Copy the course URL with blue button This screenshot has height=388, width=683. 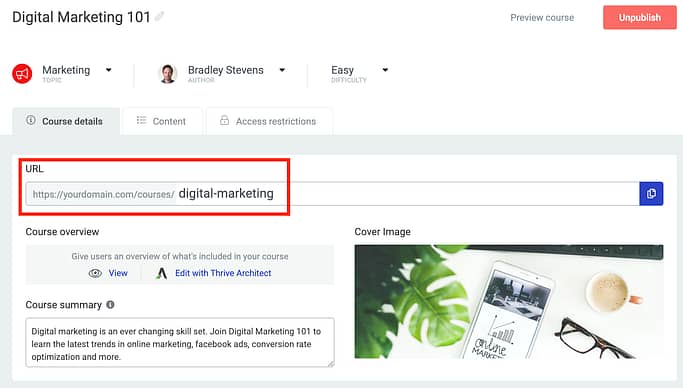tap(651, 193)
